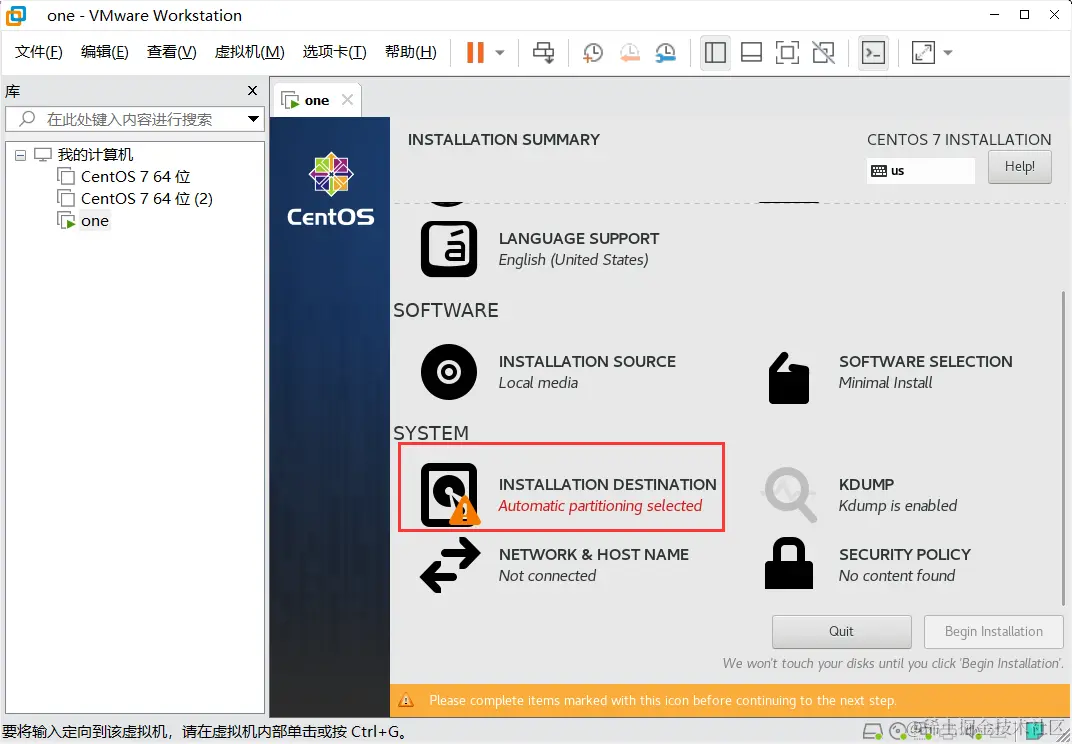Screen dimensions: 1072x744
Task: Select 我的计算机 in library tree
Action: coord(94,155)
